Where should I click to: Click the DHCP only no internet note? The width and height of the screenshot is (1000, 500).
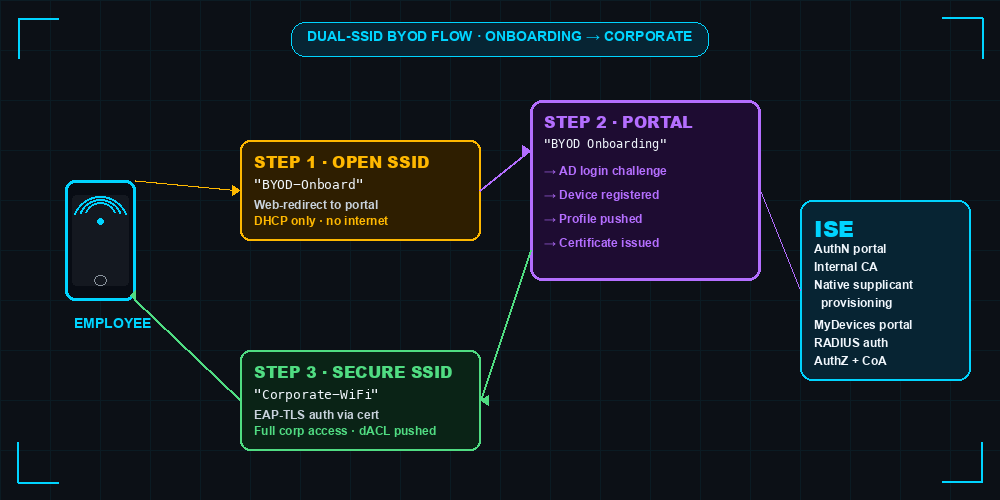321,221
